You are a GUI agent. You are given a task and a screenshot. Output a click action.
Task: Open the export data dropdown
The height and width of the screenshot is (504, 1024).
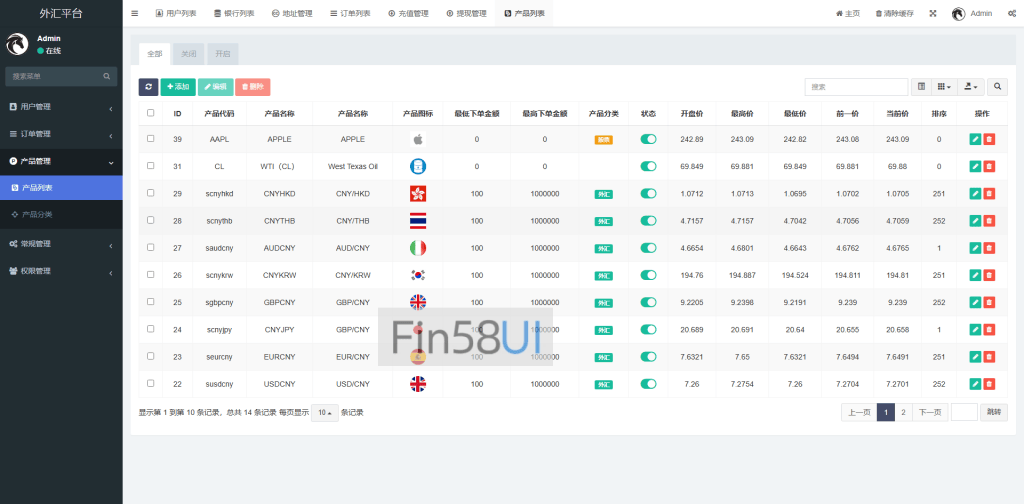tap(971, 87)
